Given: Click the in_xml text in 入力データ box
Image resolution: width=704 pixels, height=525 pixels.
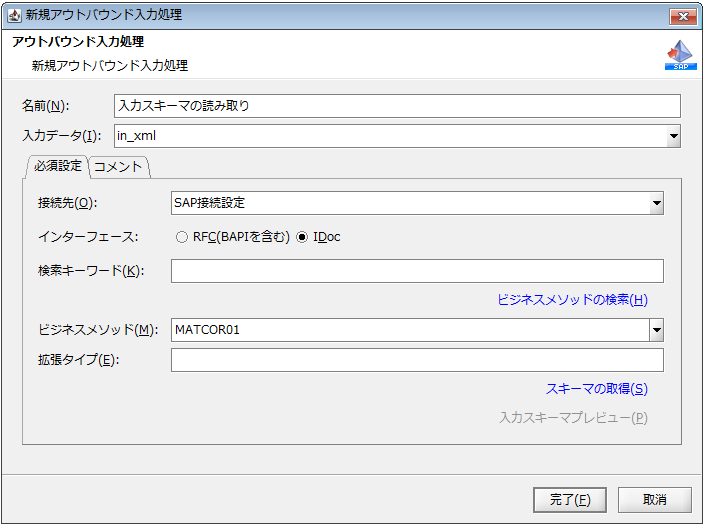Looking at the screenshot, I should [137, 136].
